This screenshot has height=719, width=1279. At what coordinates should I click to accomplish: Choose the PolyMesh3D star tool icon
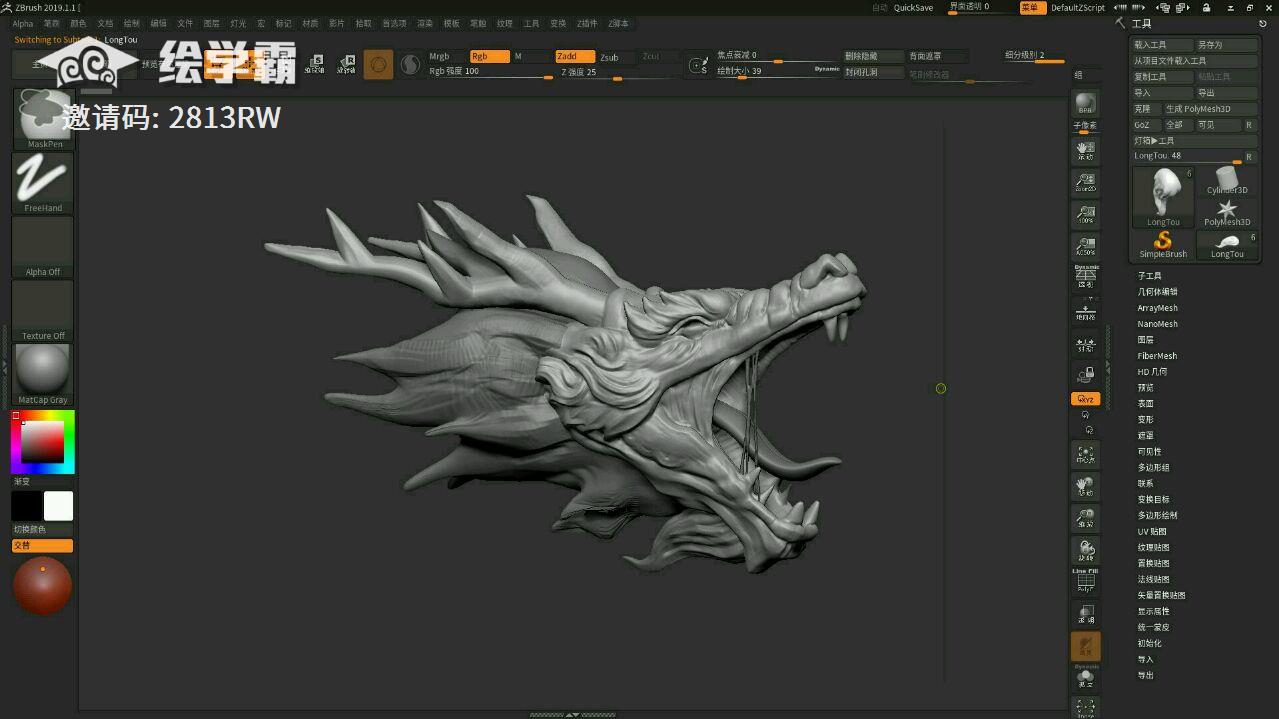1227,211
